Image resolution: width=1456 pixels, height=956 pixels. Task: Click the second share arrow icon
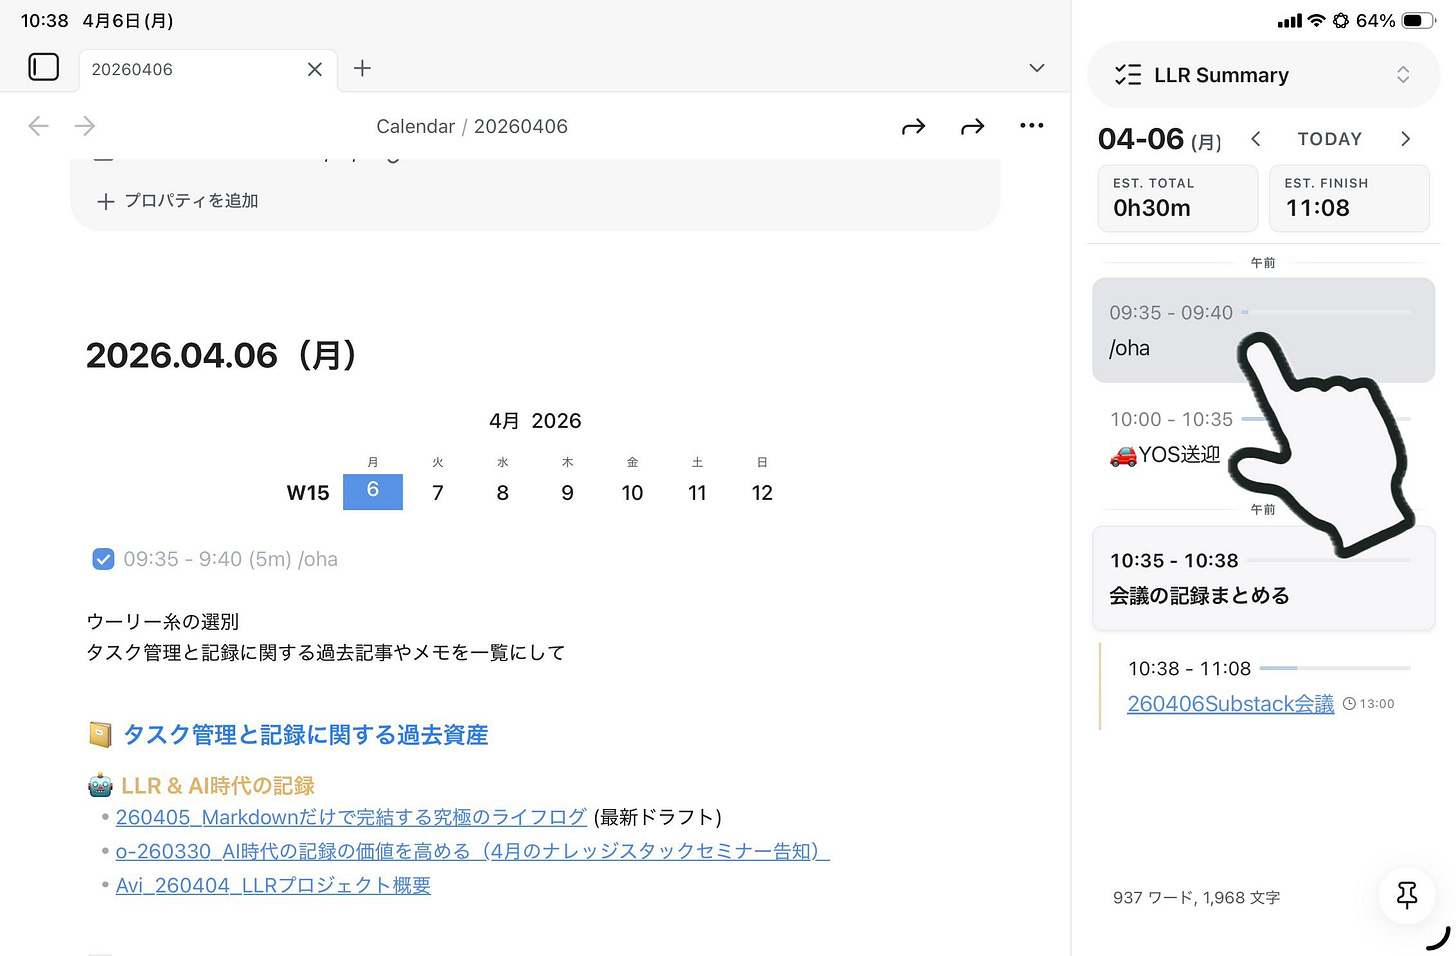[972, 126]
